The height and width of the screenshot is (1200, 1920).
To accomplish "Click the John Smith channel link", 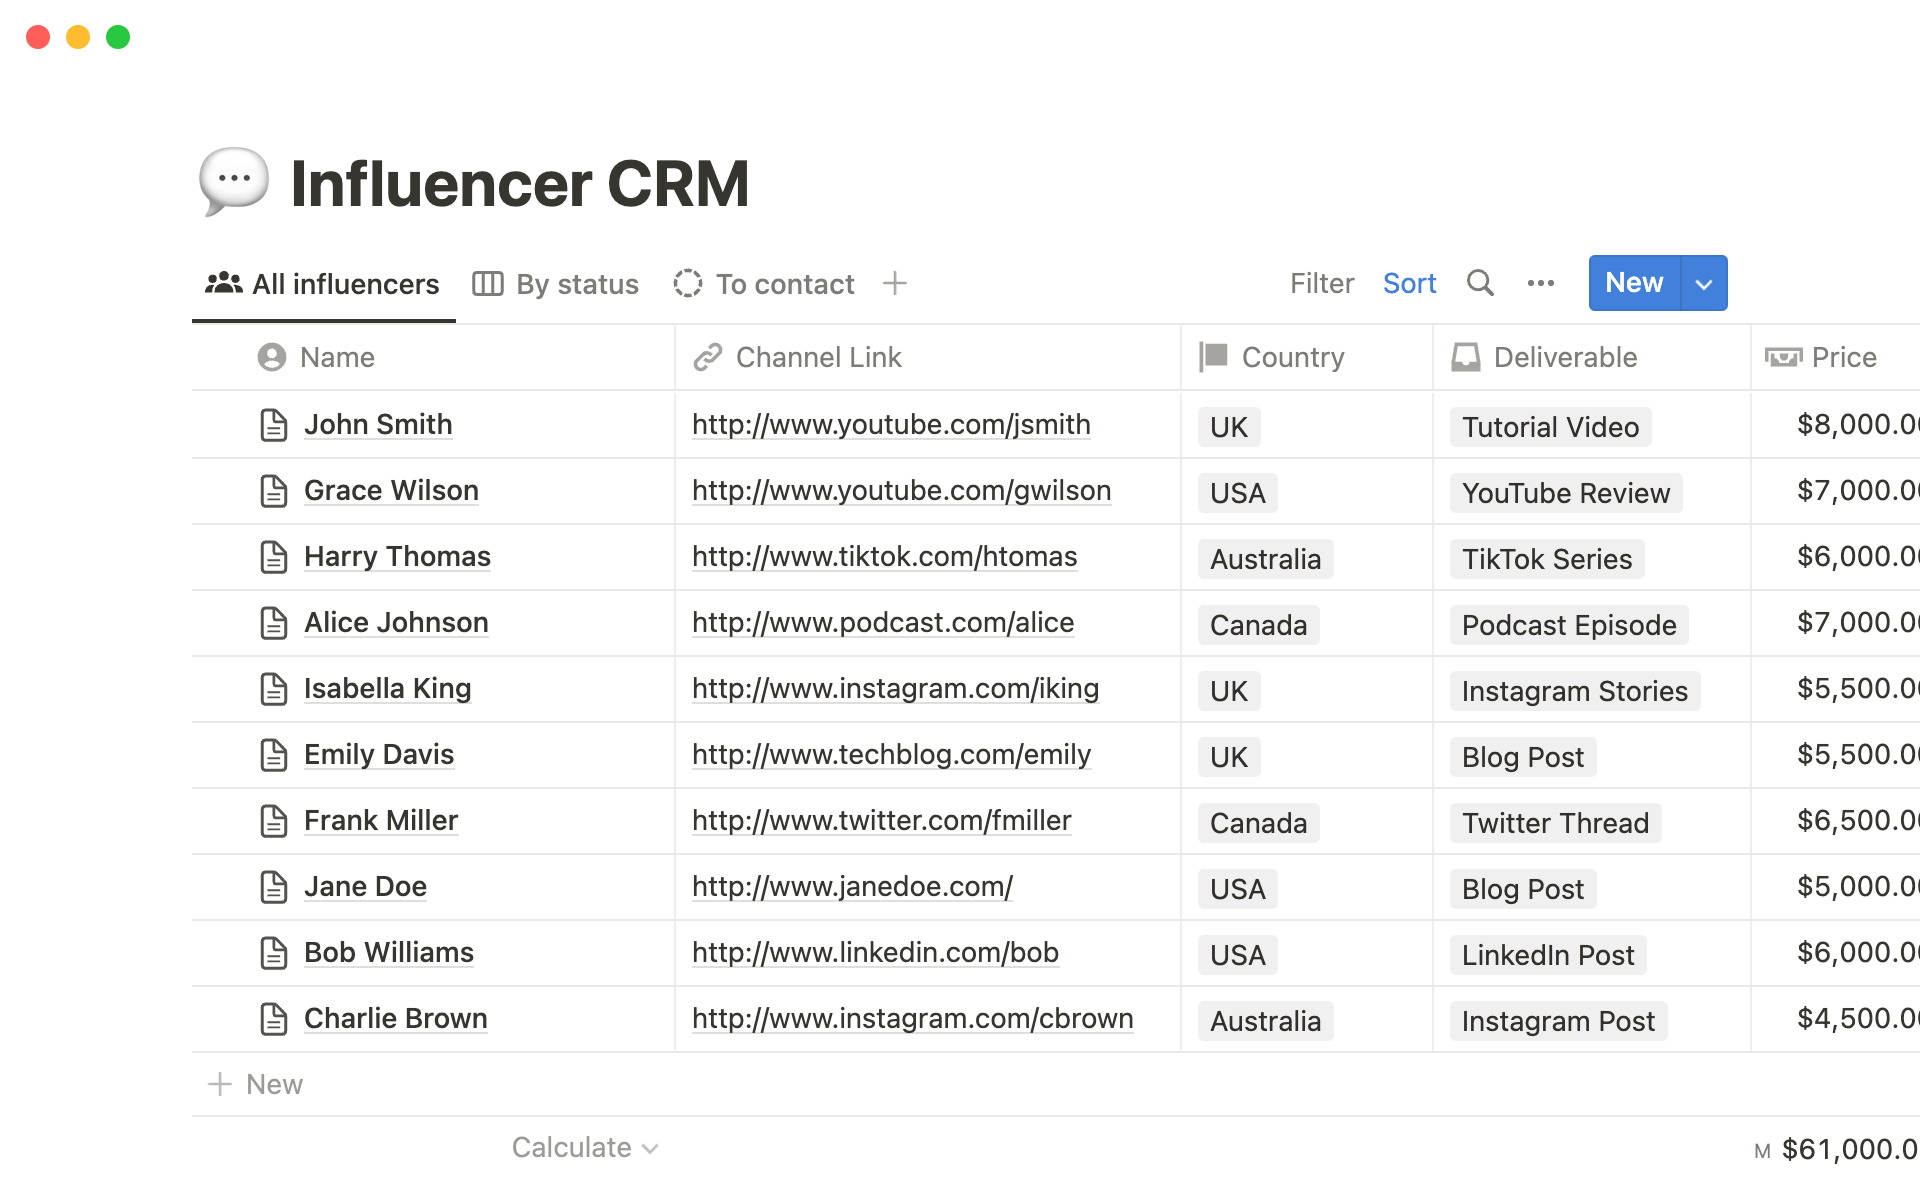I will (890, 423).
